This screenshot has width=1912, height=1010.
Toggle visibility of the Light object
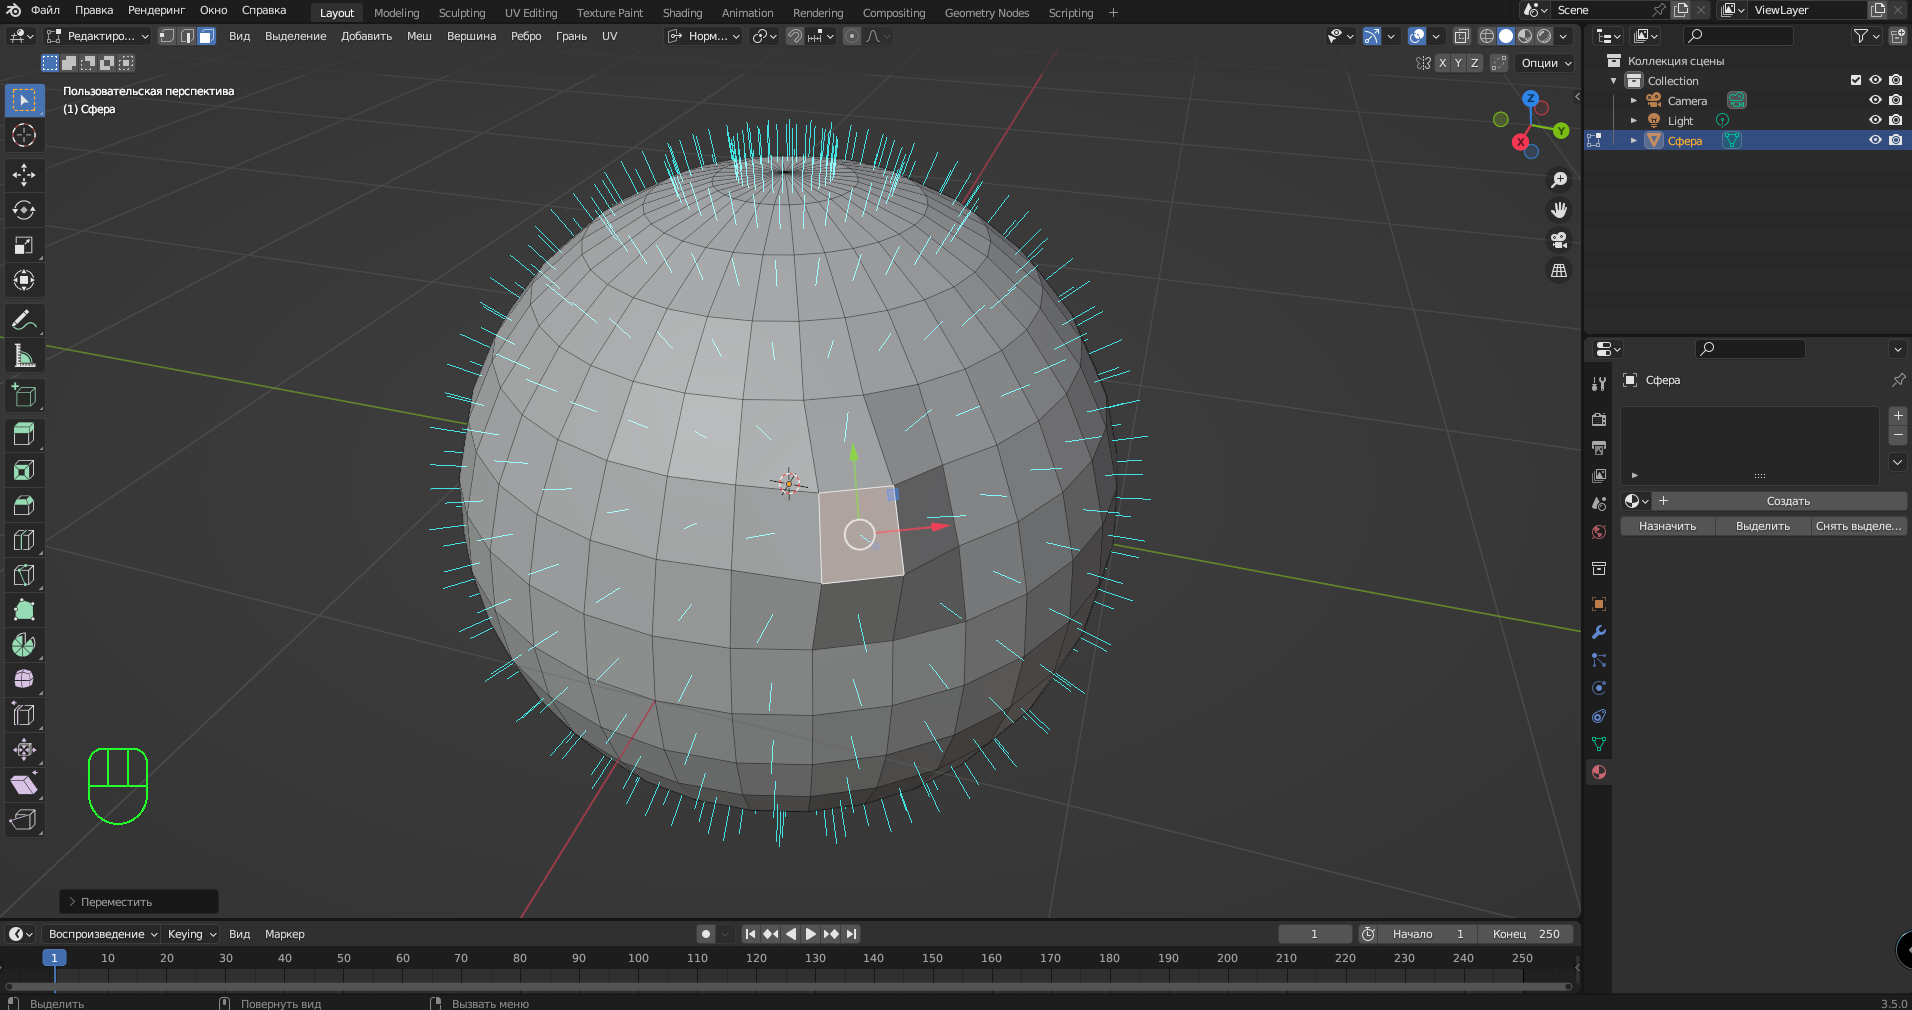click(x=1875, y=120)
